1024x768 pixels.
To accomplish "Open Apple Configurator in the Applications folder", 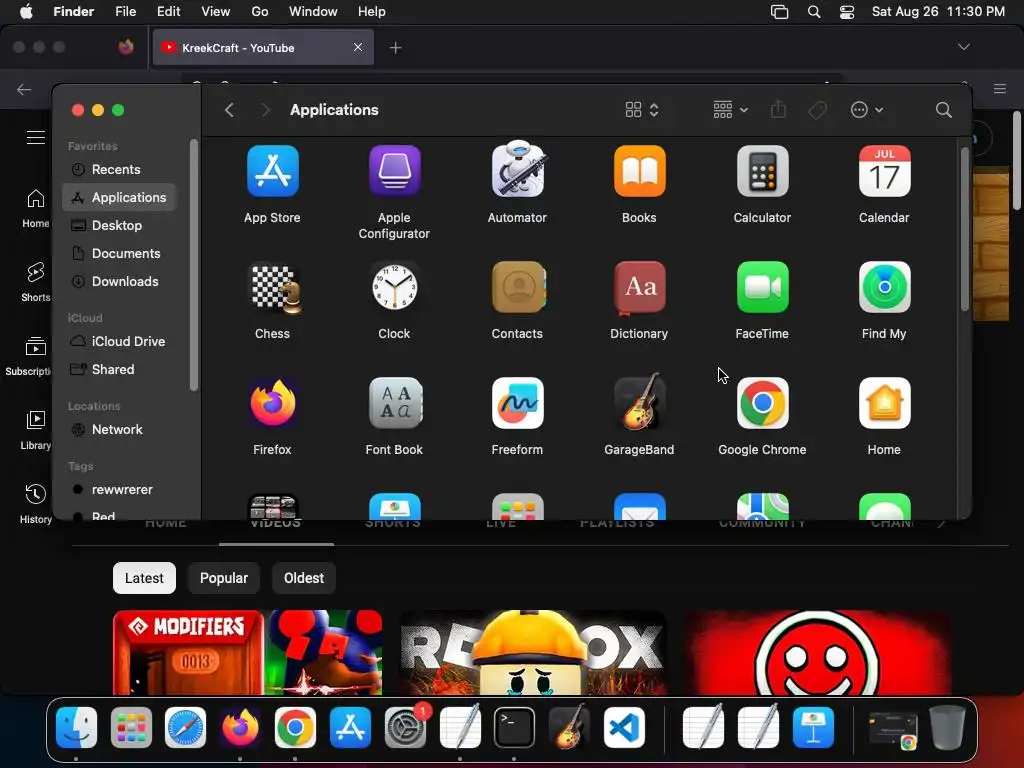I will click(x=394, y=171).
